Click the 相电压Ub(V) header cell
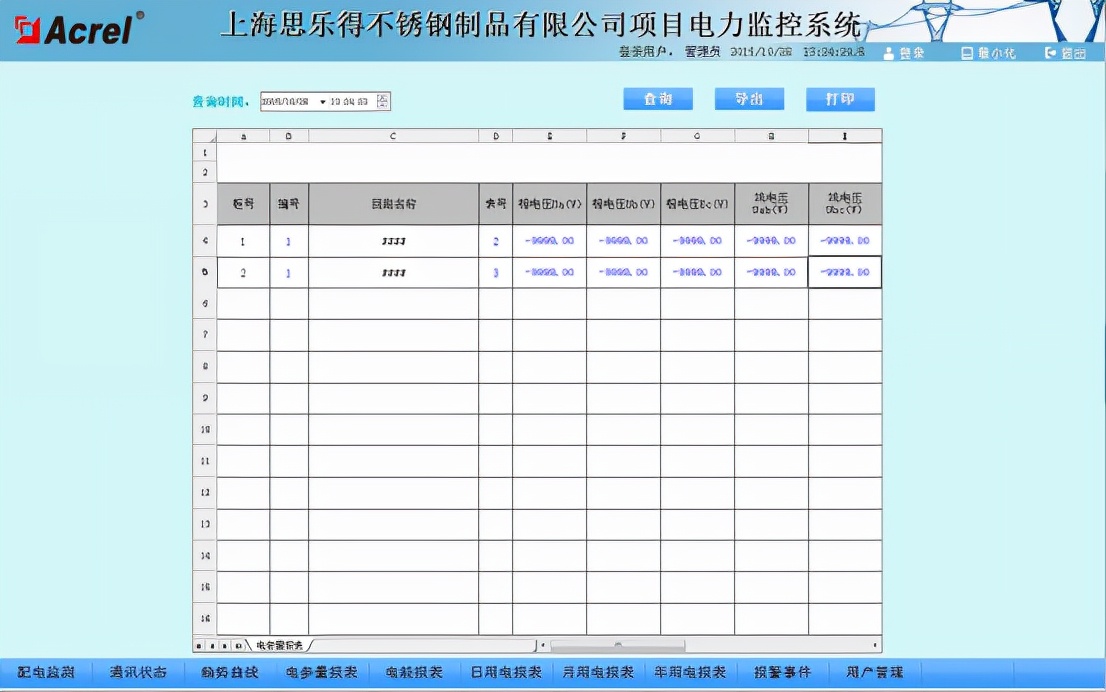Screen dimensions: 1106x692 pos(624,204)
